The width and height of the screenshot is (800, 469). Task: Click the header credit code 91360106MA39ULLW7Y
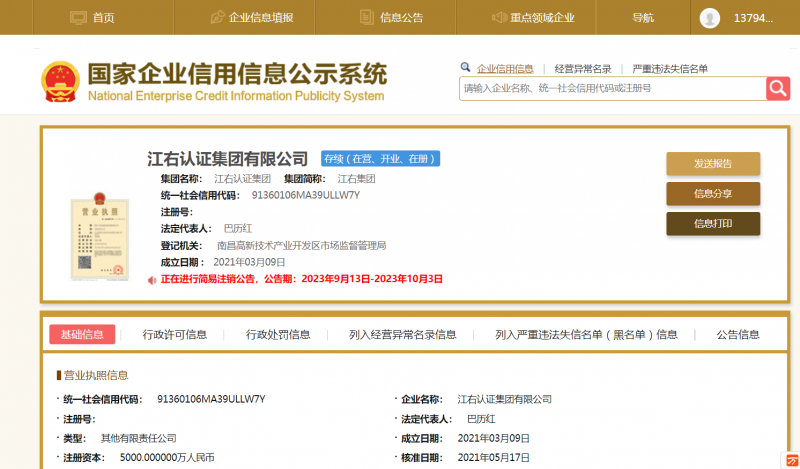click(x=306, y=195)
